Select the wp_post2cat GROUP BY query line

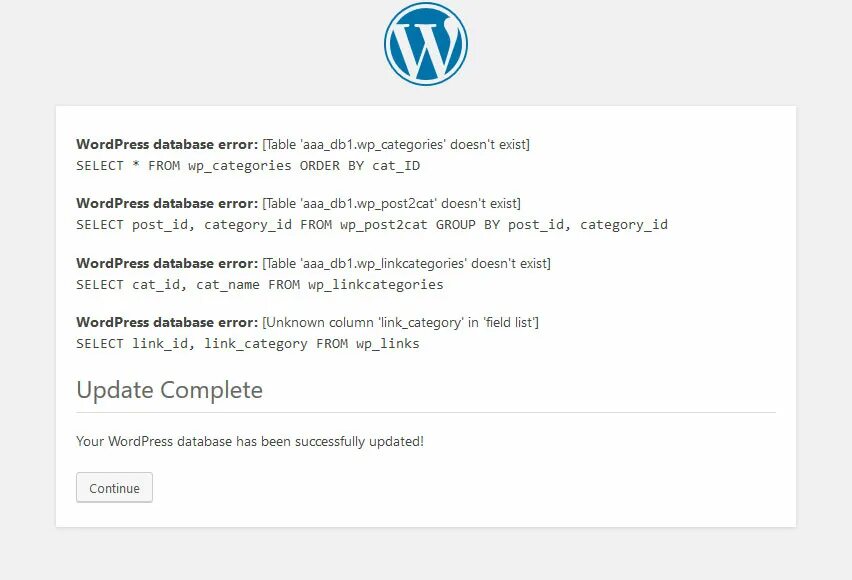(x=372, y=225)
